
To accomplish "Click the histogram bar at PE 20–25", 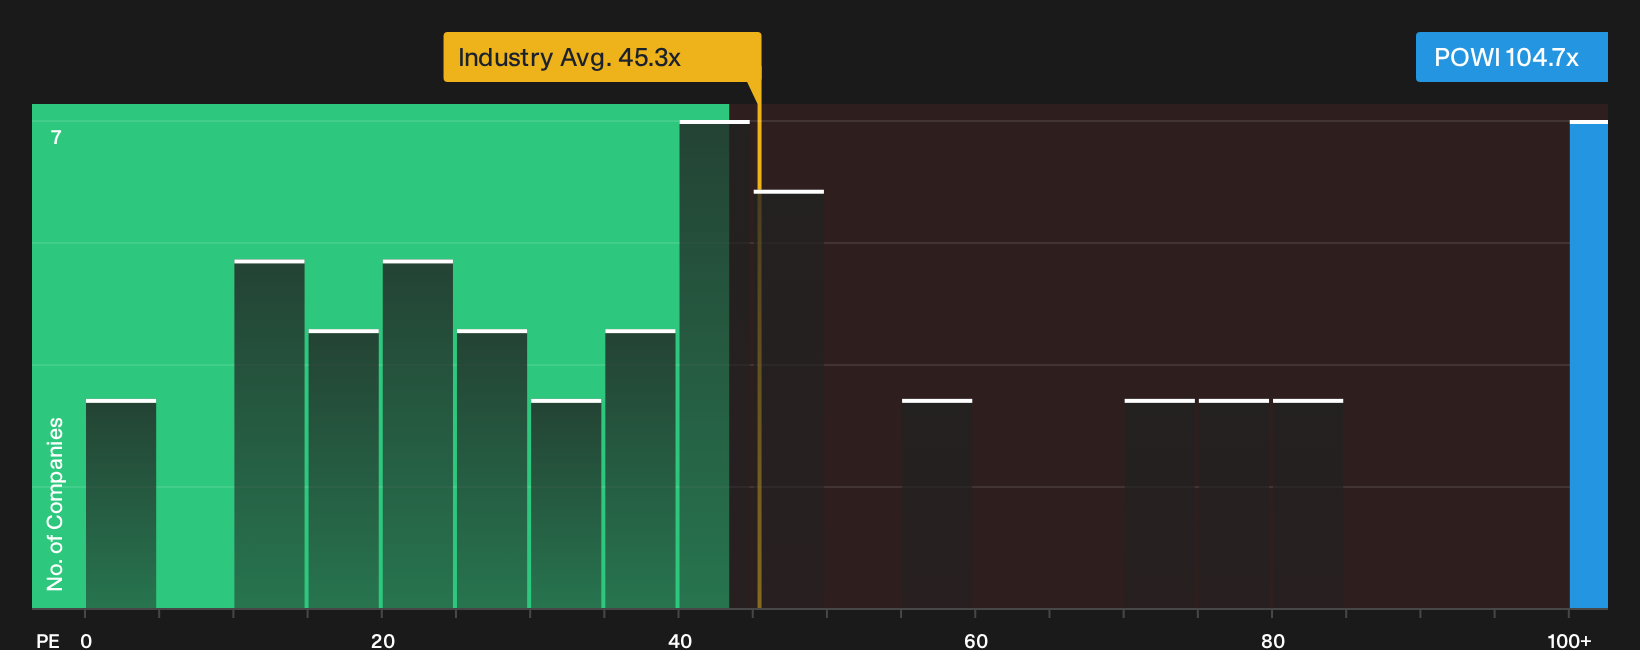I will tap(418, 434).
